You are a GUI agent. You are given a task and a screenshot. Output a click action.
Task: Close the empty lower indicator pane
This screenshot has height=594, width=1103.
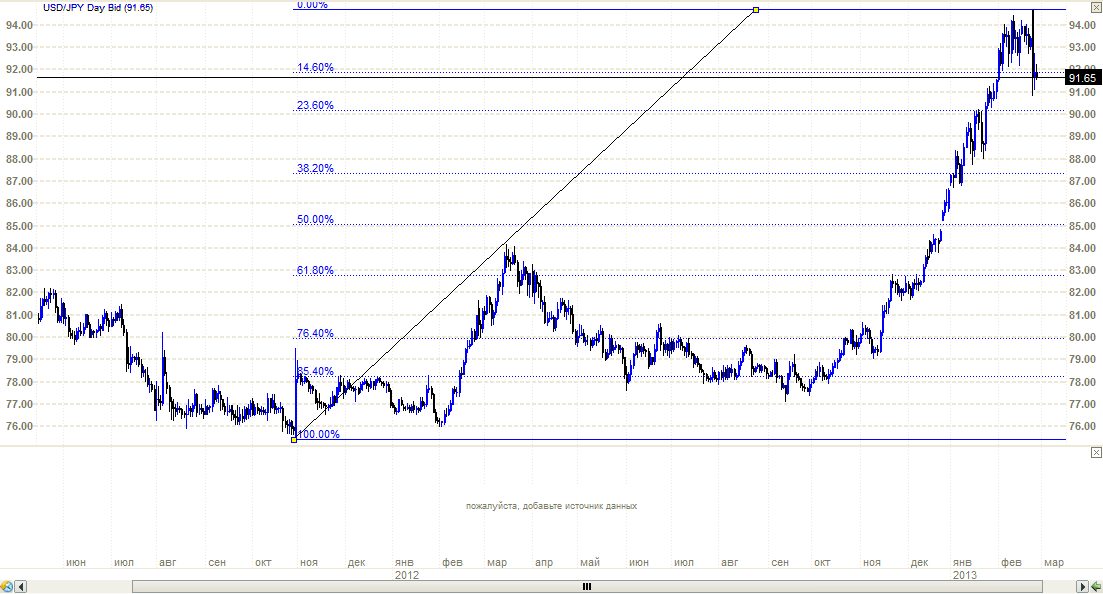[x=1096, y=453]
